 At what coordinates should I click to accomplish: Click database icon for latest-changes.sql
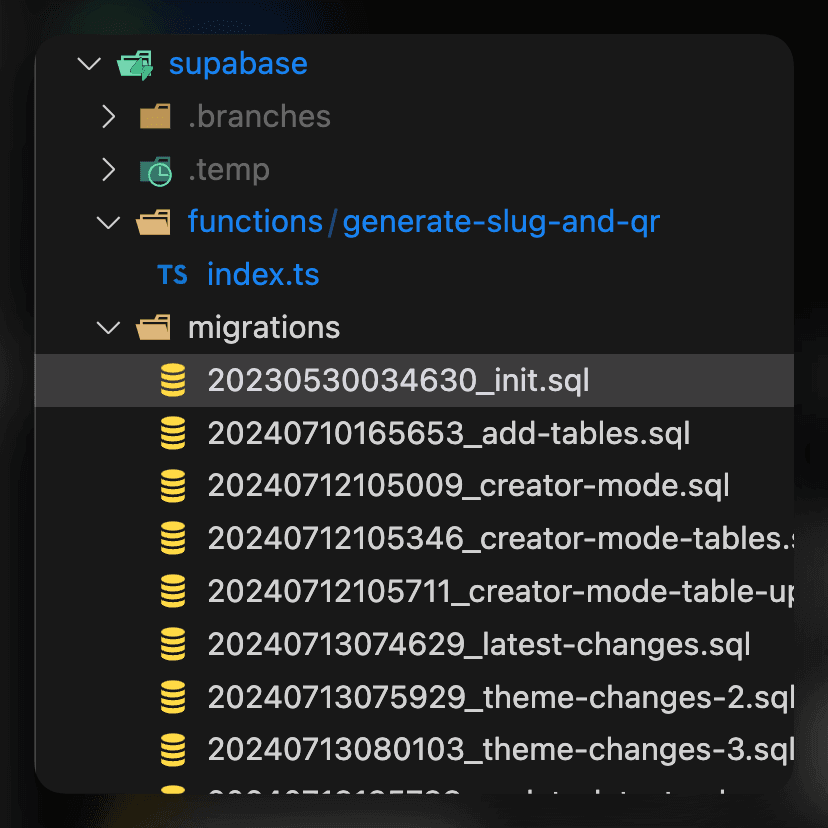tap(173, 643)
